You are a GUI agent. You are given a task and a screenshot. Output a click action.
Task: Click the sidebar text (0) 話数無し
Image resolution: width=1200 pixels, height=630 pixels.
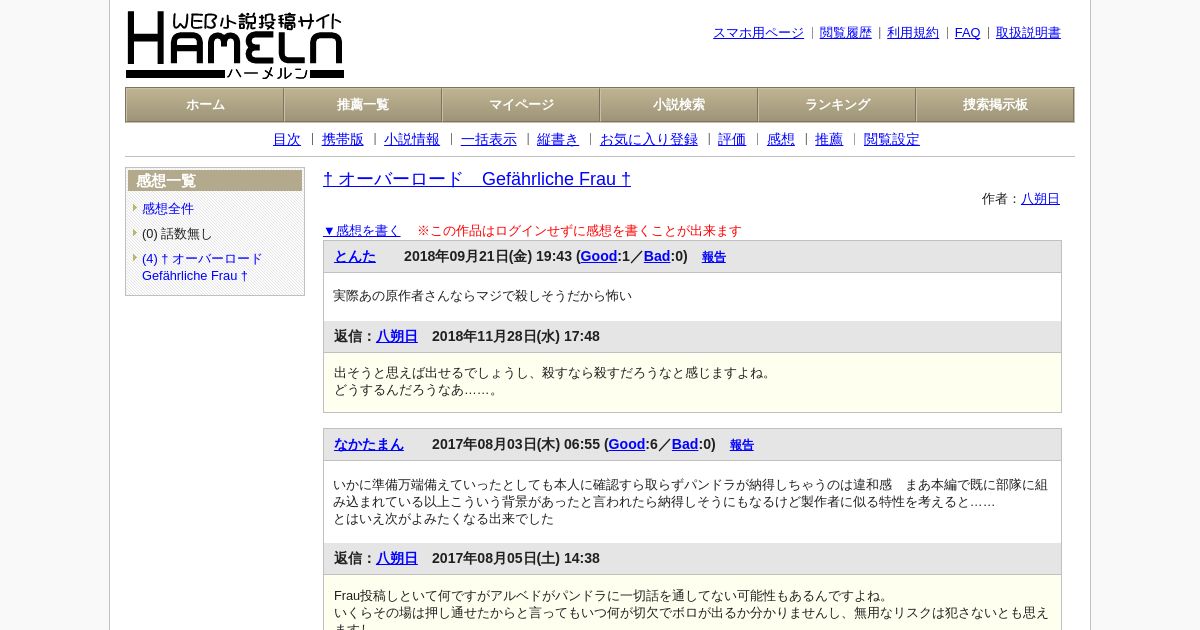tap(177, 234)
